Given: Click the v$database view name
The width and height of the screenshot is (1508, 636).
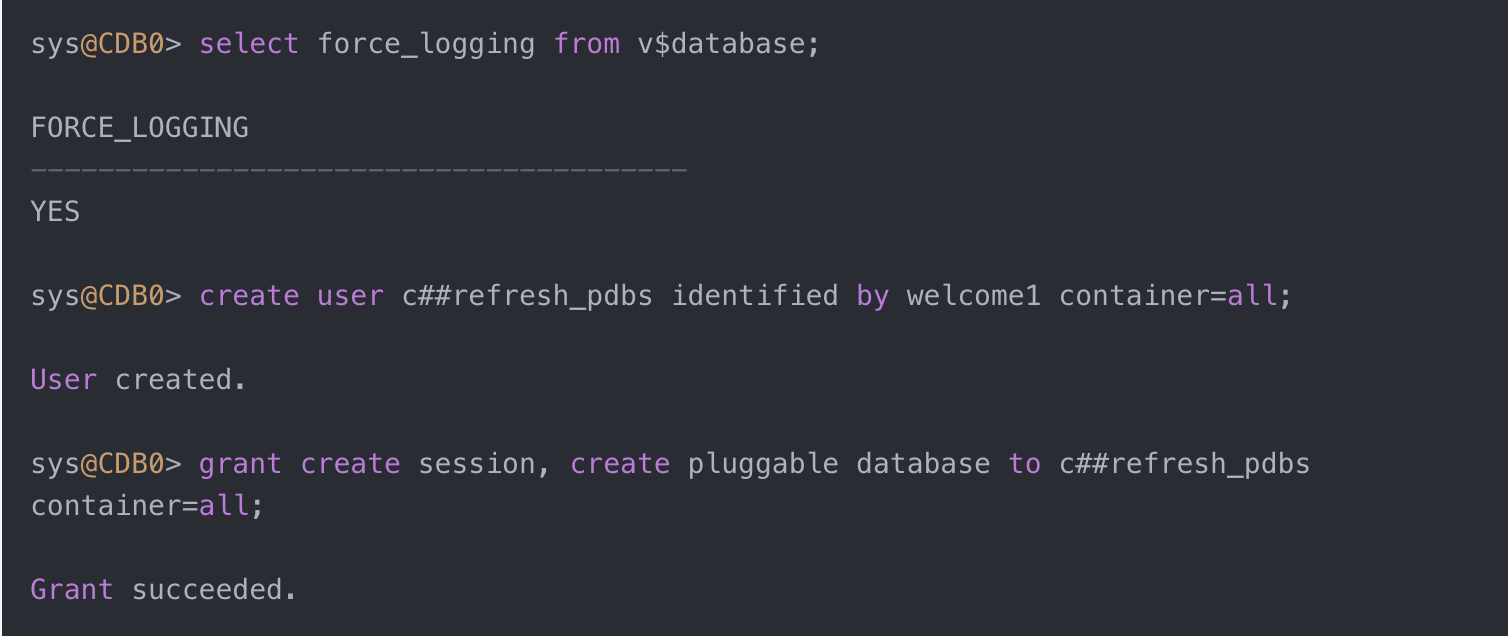Looking at the screenshot, I should (x=728, y=45).
